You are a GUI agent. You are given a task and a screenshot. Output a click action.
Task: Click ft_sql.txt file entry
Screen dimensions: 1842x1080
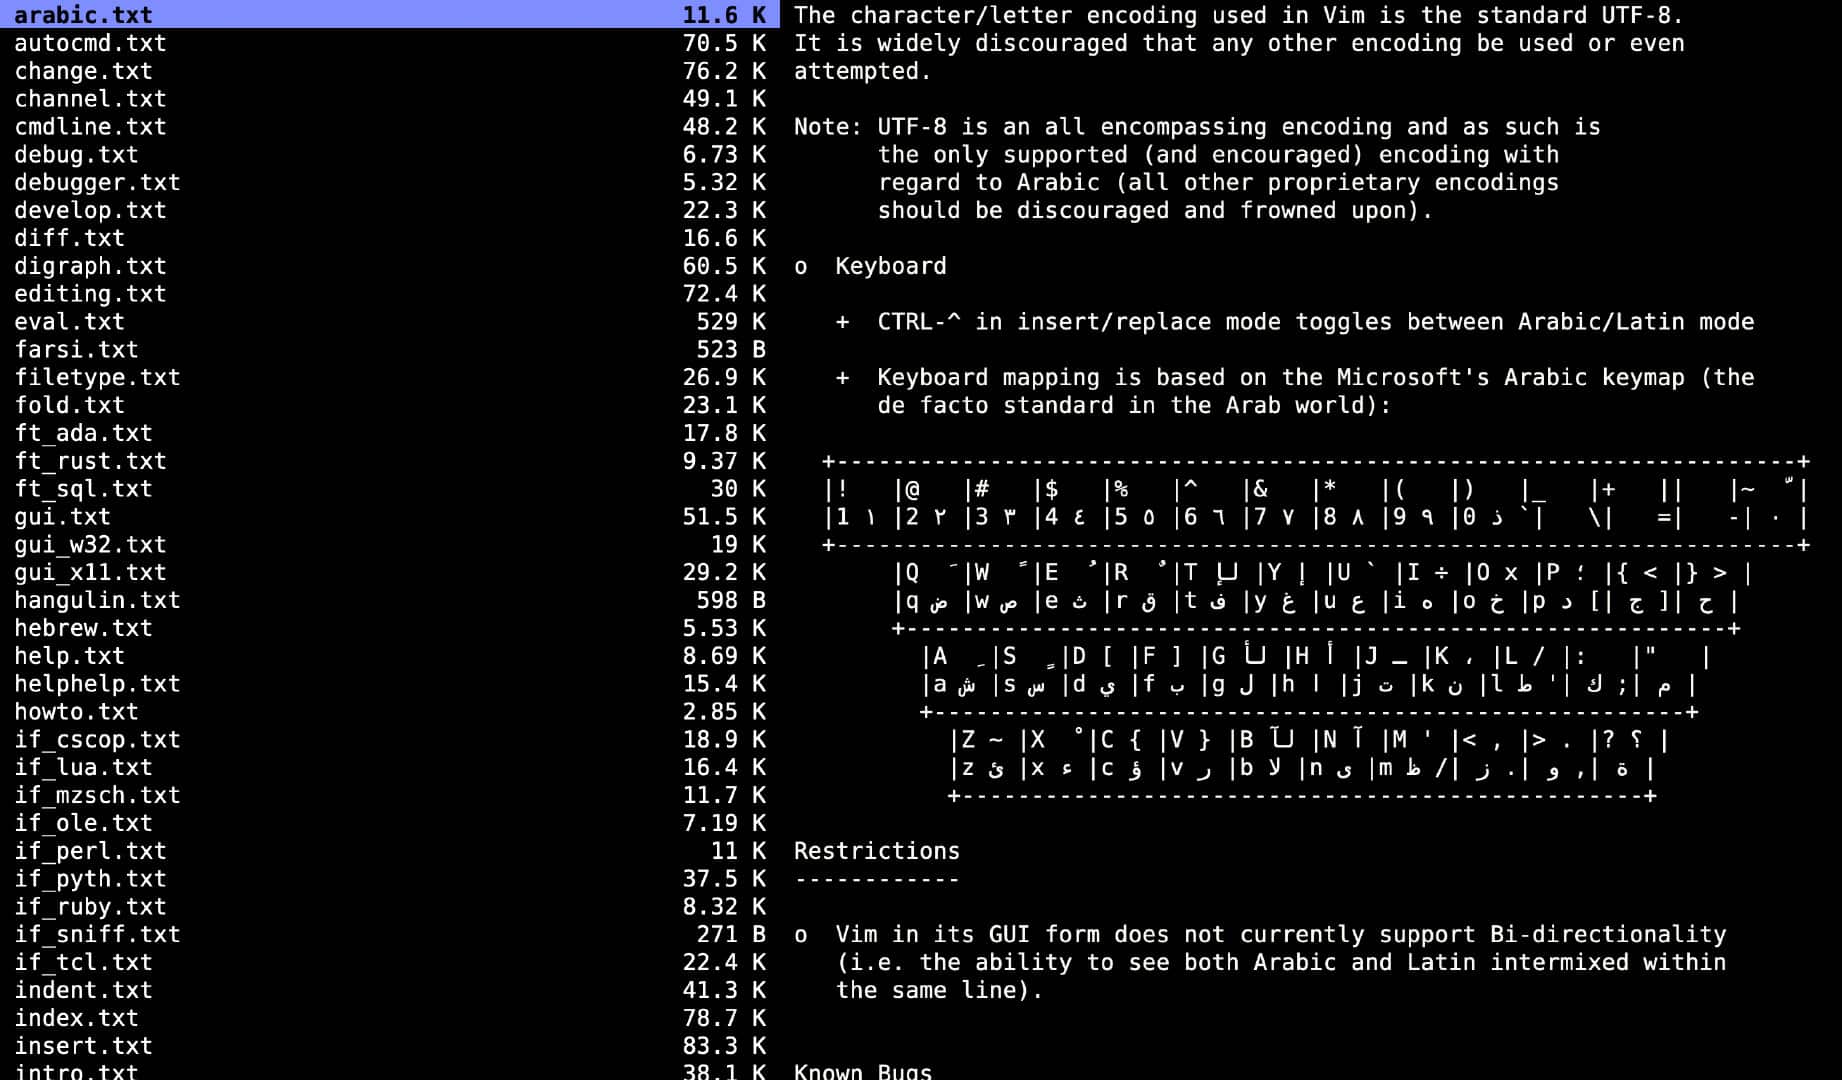point(390,489)
